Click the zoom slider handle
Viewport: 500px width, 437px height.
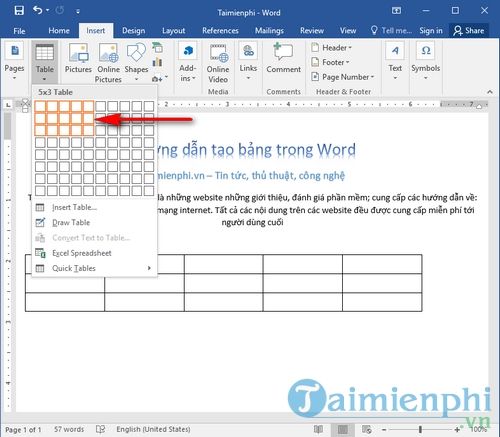[x=420, y=430]
